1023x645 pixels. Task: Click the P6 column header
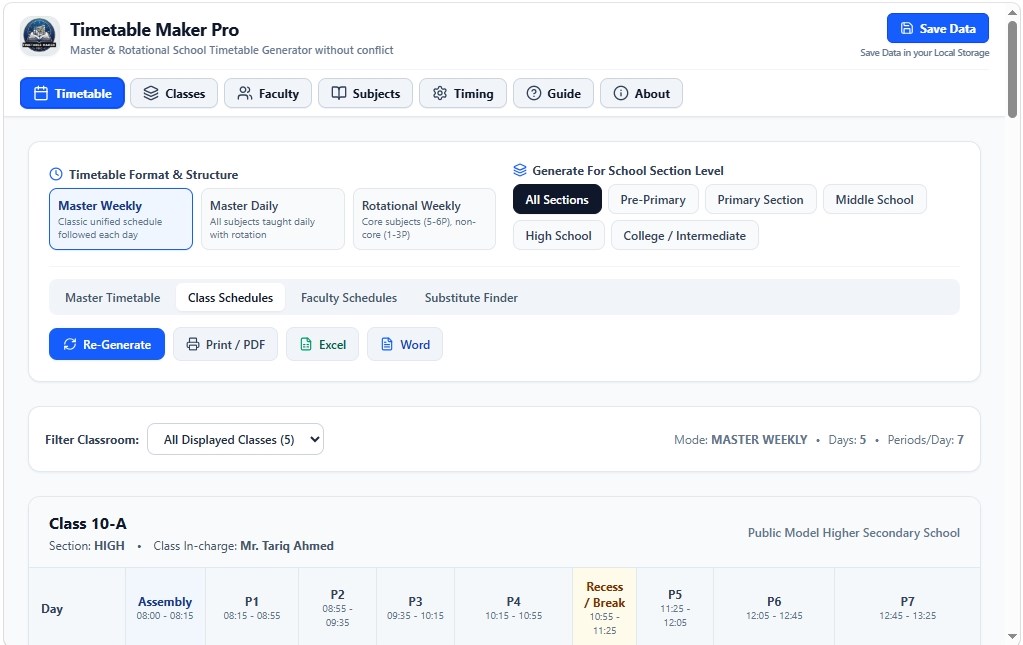coord(774,608)
